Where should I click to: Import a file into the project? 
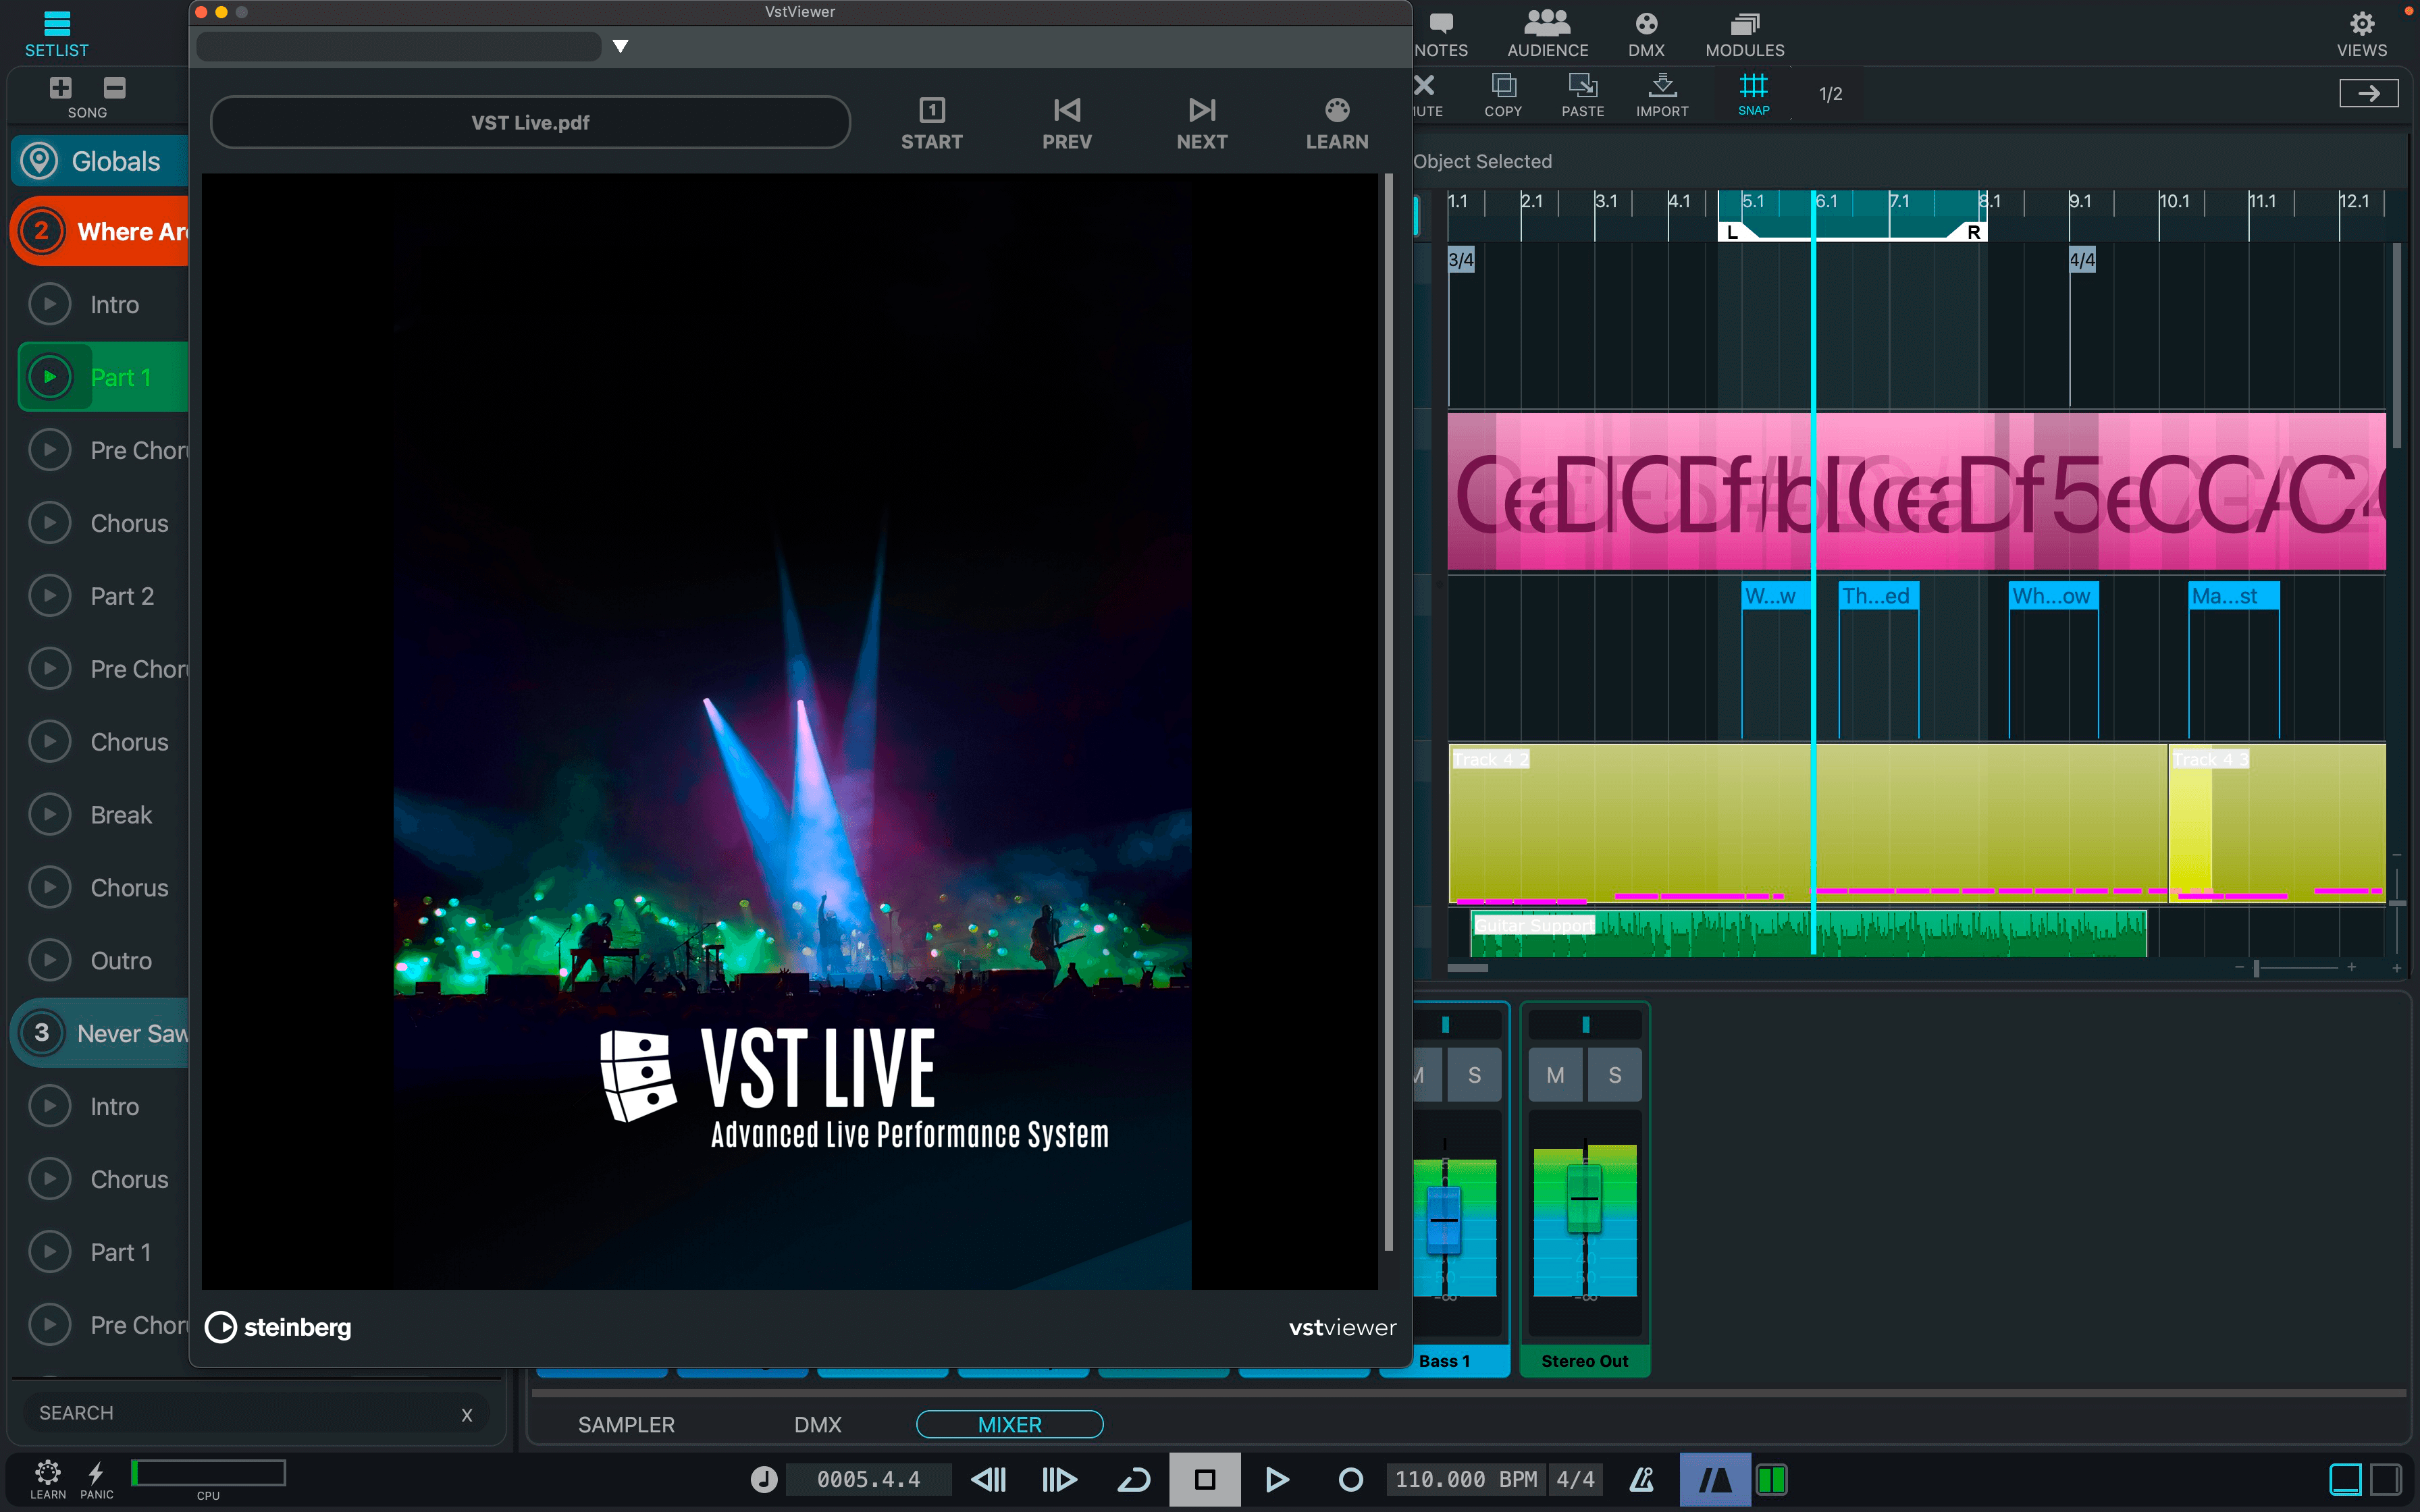coord(1662,93)
